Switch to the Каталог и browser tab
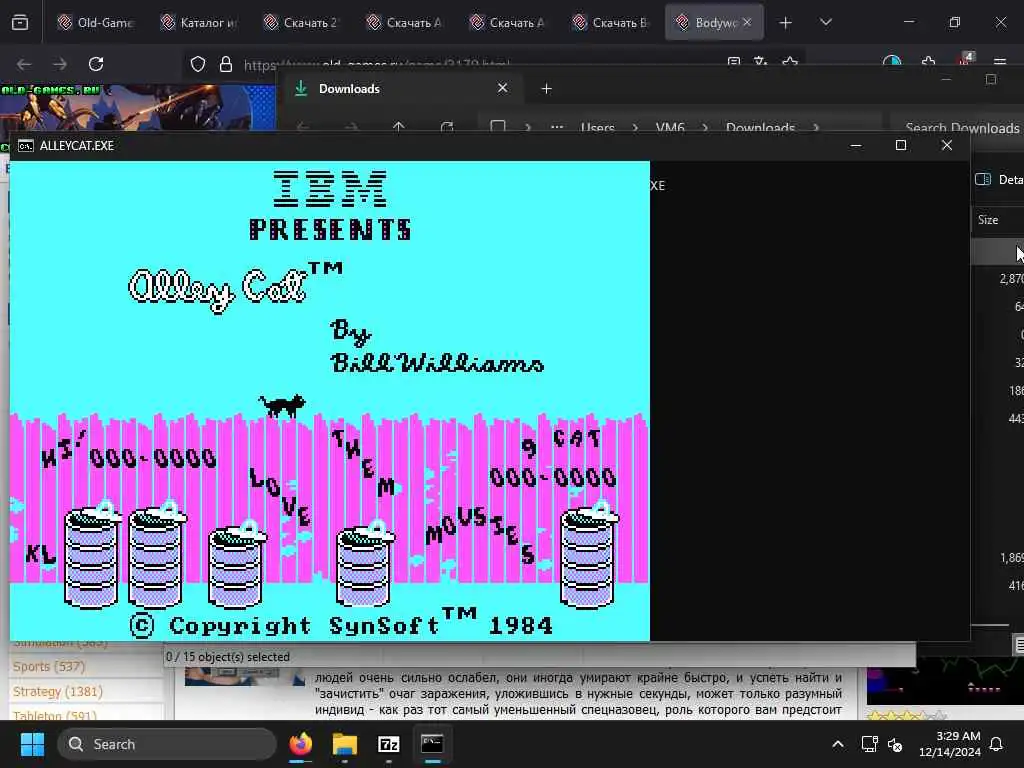1024x768 pixels. coord(199,22)
